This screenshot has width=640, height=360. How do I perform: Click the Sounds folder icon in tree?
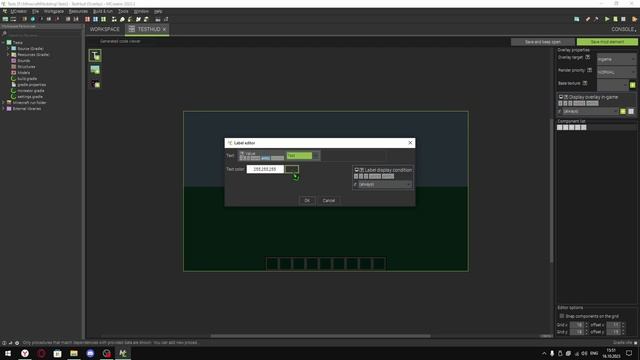click(x=13, y=60)
